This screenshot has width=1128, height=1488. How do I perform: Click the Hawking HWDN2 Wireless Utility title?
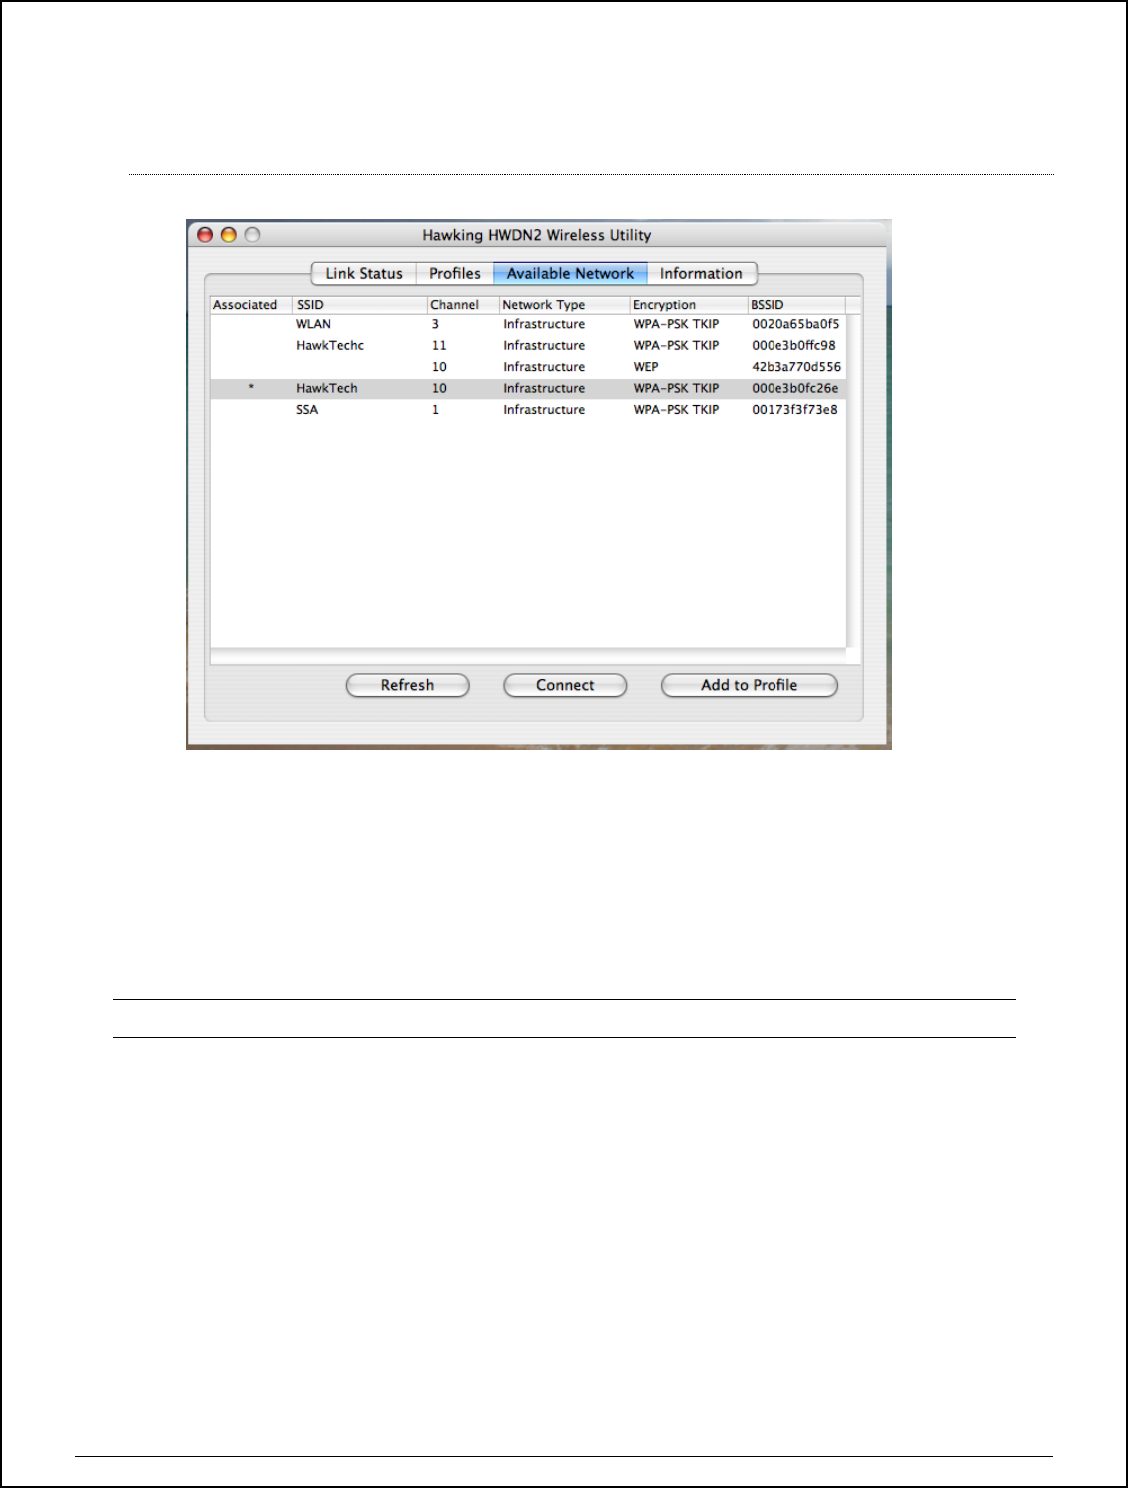537,235
